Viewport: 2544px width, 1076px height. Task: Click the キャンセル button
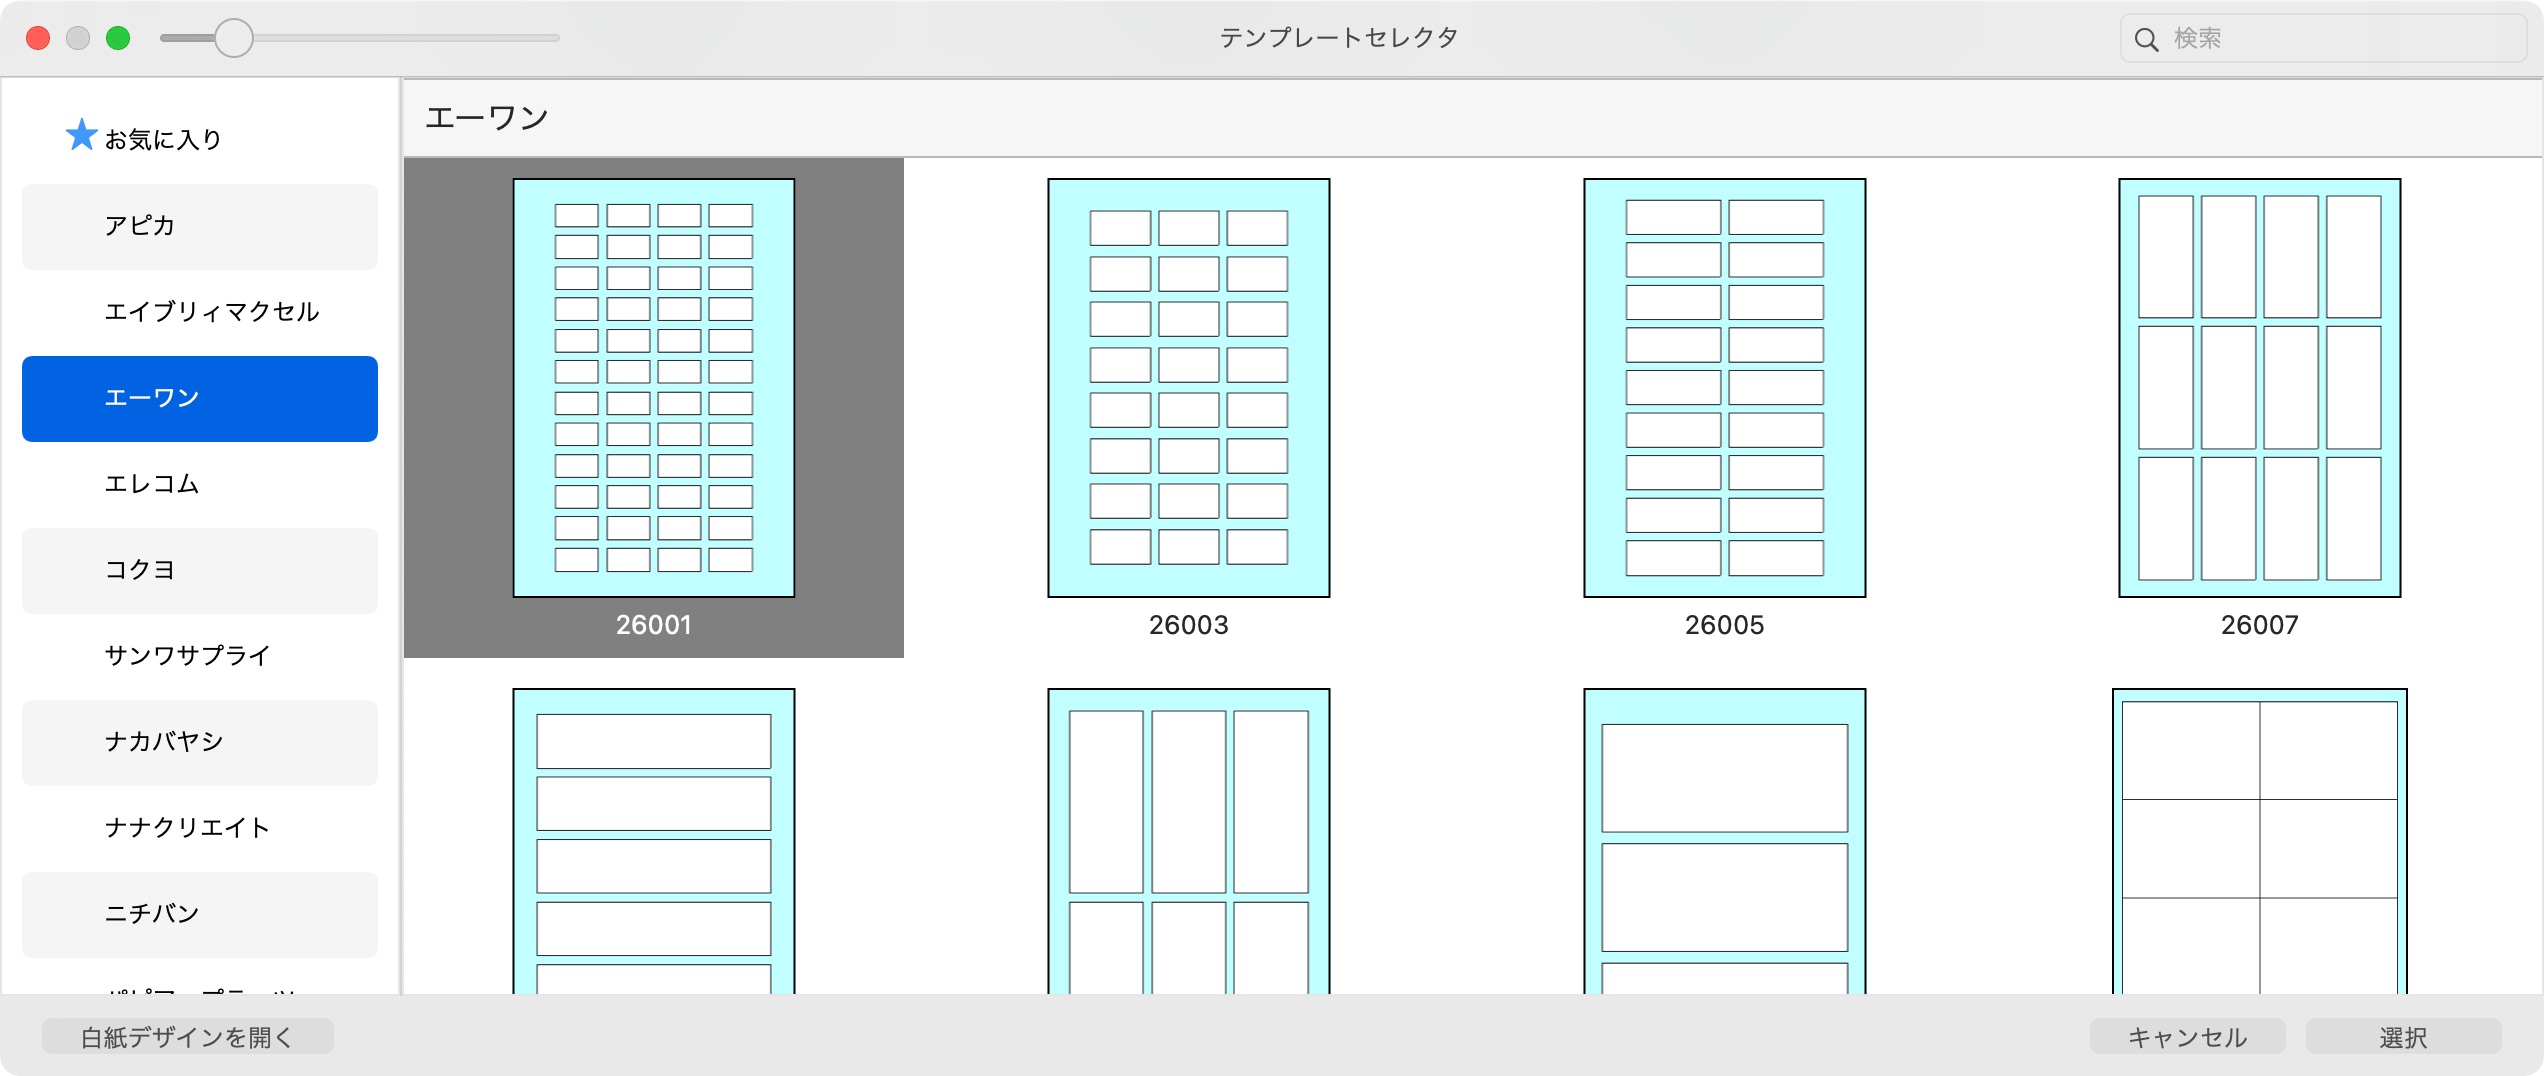[x=2187, y=1037]
